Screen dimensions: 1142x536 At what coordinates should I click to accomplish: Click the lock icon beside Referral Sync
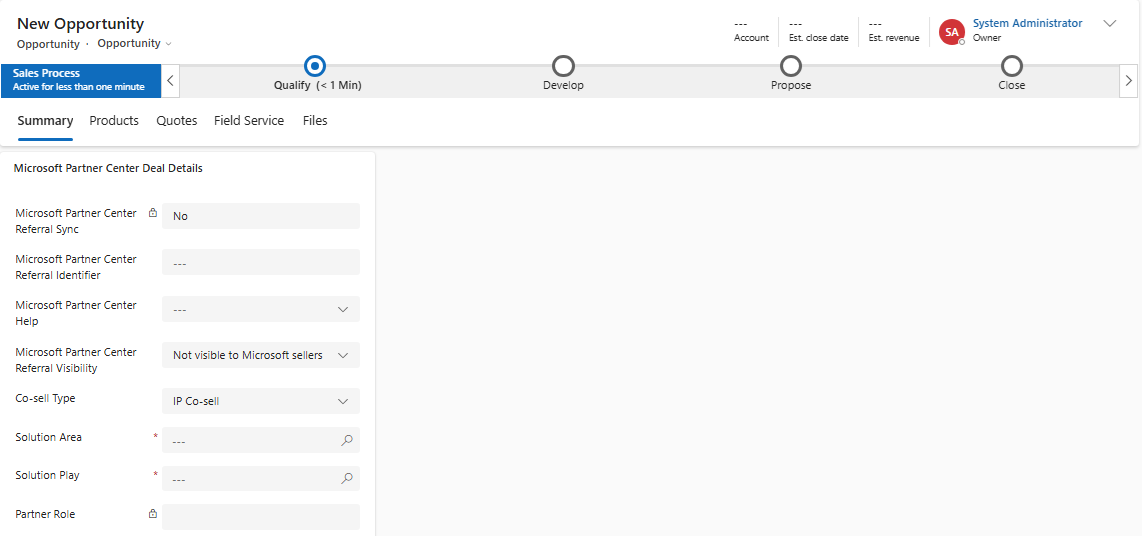point(153,213)
